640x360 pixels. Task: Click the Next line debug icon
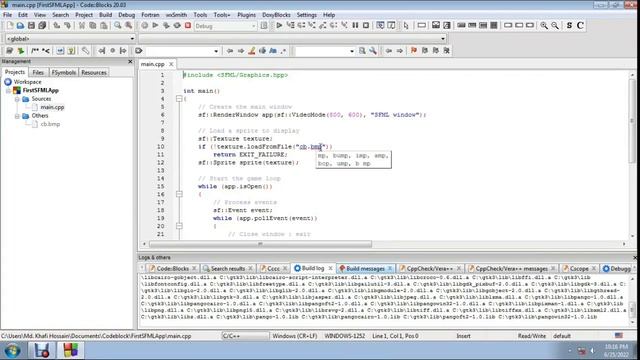coord(301,26)
